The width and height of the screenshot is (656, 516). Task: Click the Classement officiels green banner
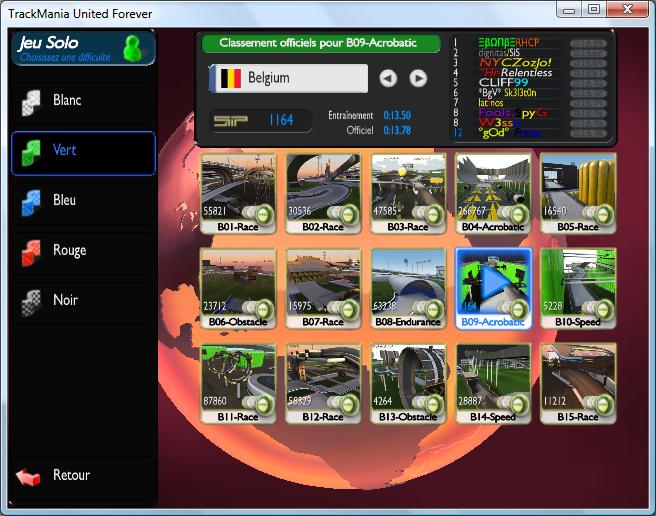320,44
